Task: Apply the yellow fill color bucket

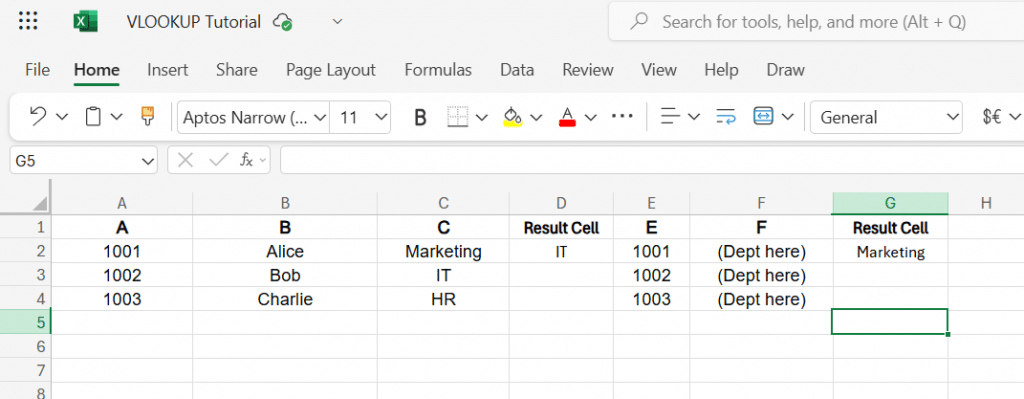Action: (x=513, y=117)
